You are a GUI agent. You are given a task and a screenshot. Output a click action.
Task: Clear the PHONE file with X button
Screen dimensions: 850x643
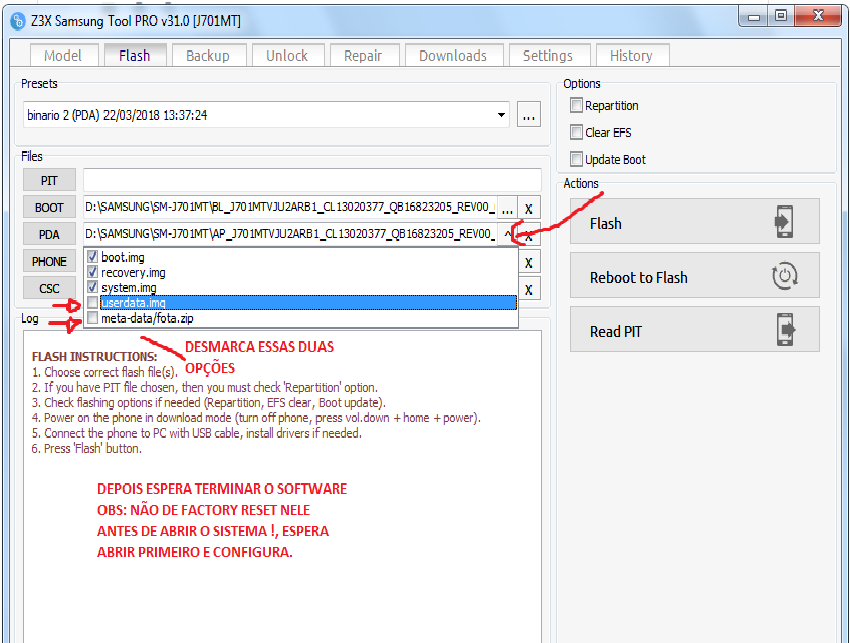pos(529,263)
